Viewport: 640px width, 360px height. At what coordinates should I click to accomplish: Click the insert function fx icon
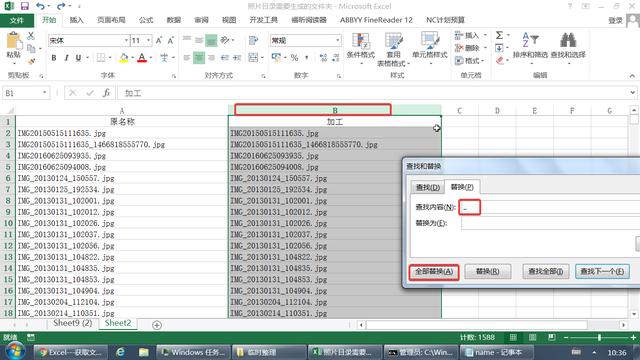click(x=107, y=93)
